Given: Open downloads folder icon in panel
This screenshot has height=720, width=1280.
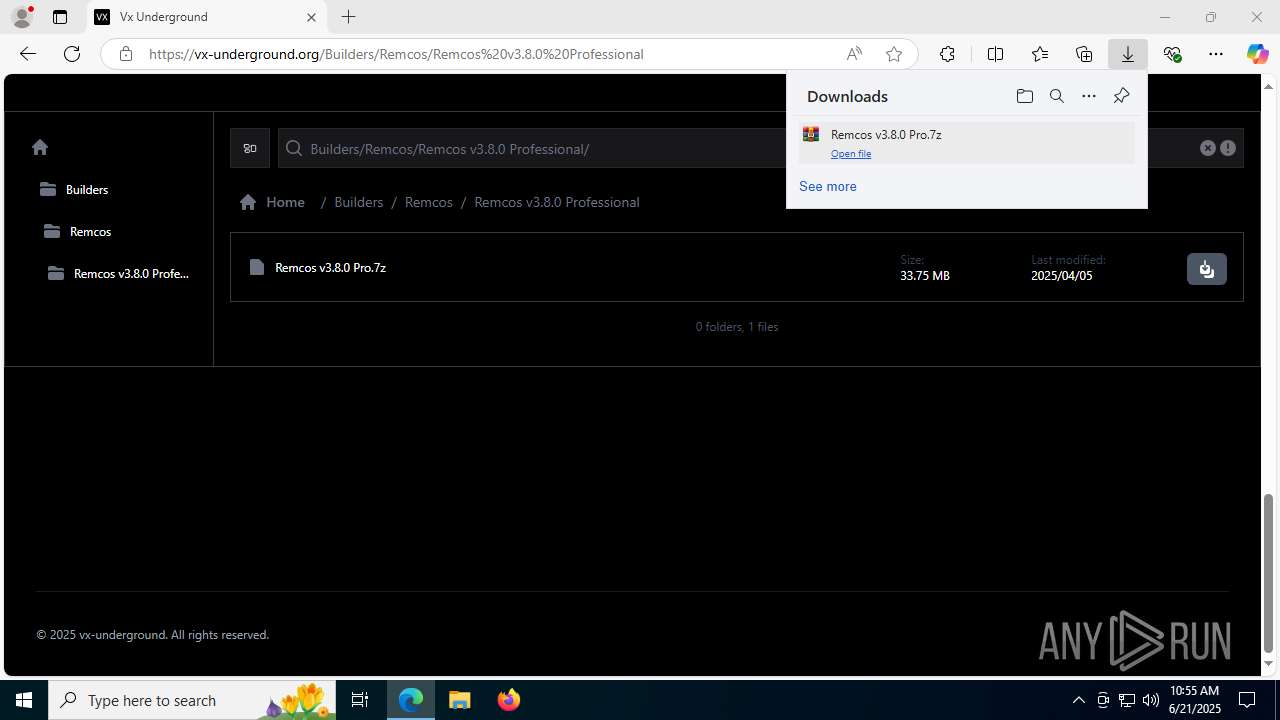Looking at the screenshot, I should pos(1024,96).
